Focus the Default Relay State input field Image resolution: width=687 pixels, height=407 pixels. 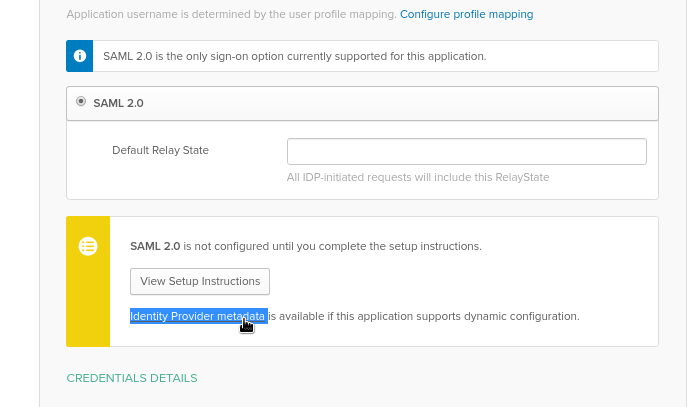point(467,152)
